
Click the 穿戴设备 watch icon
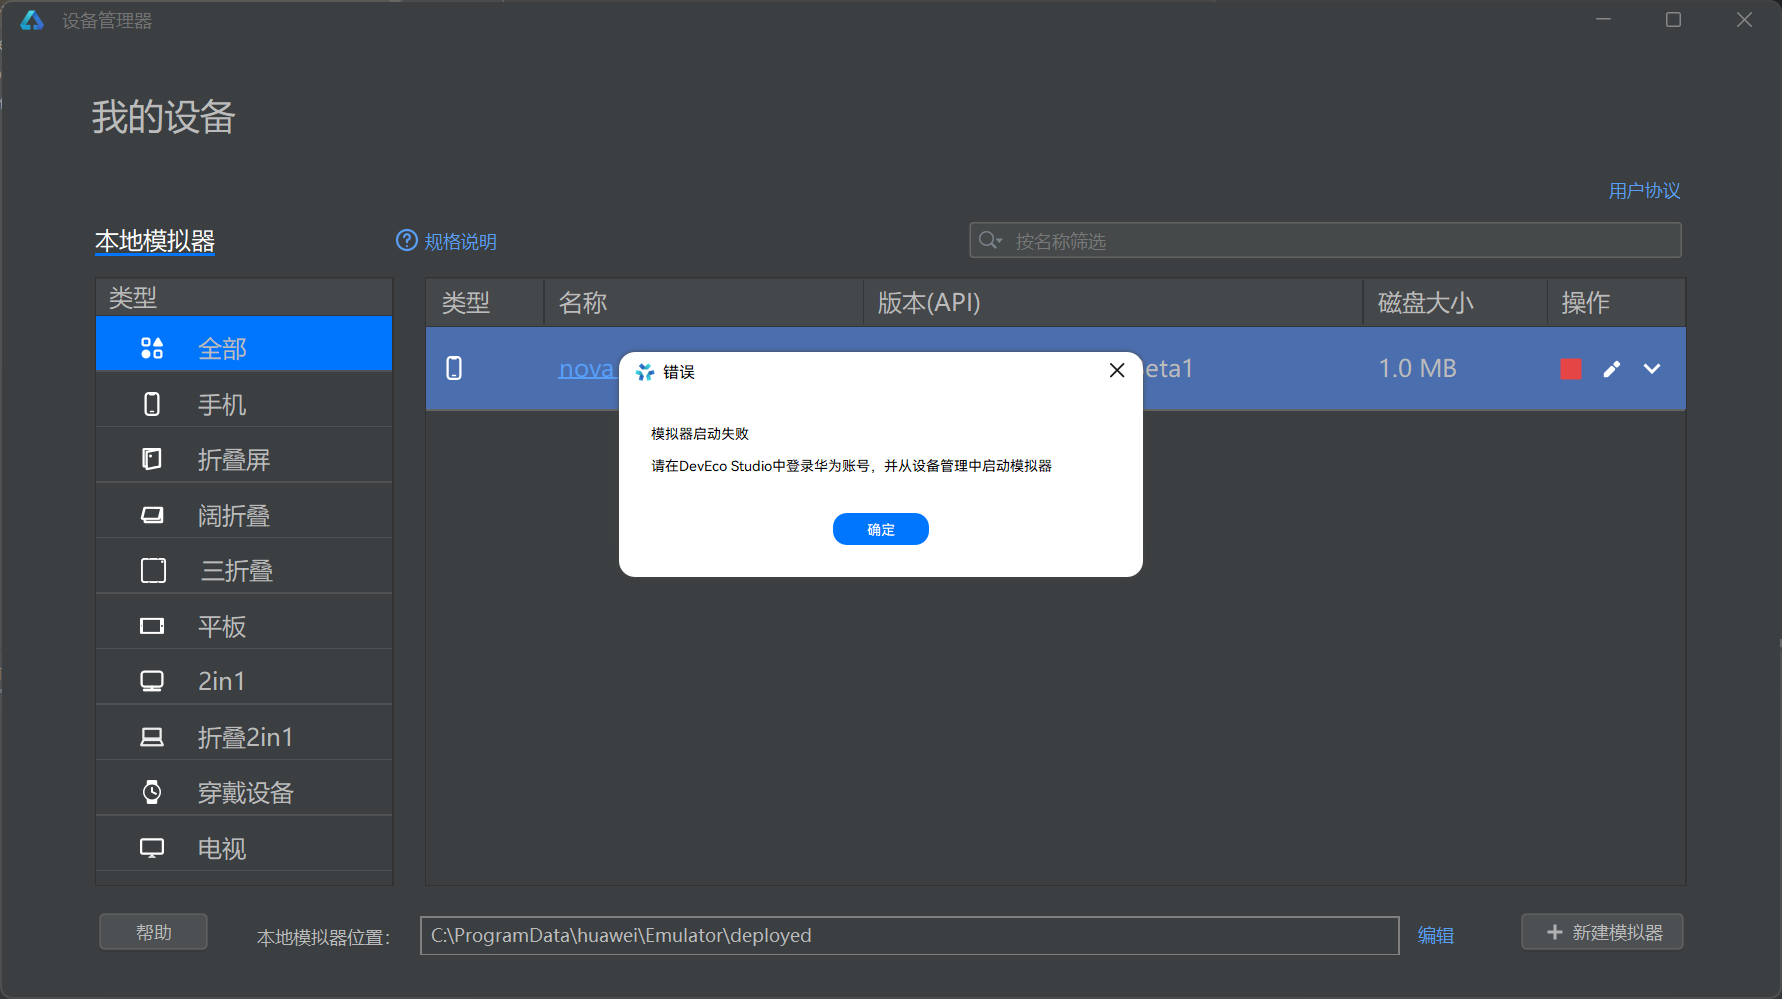[152, 793]
